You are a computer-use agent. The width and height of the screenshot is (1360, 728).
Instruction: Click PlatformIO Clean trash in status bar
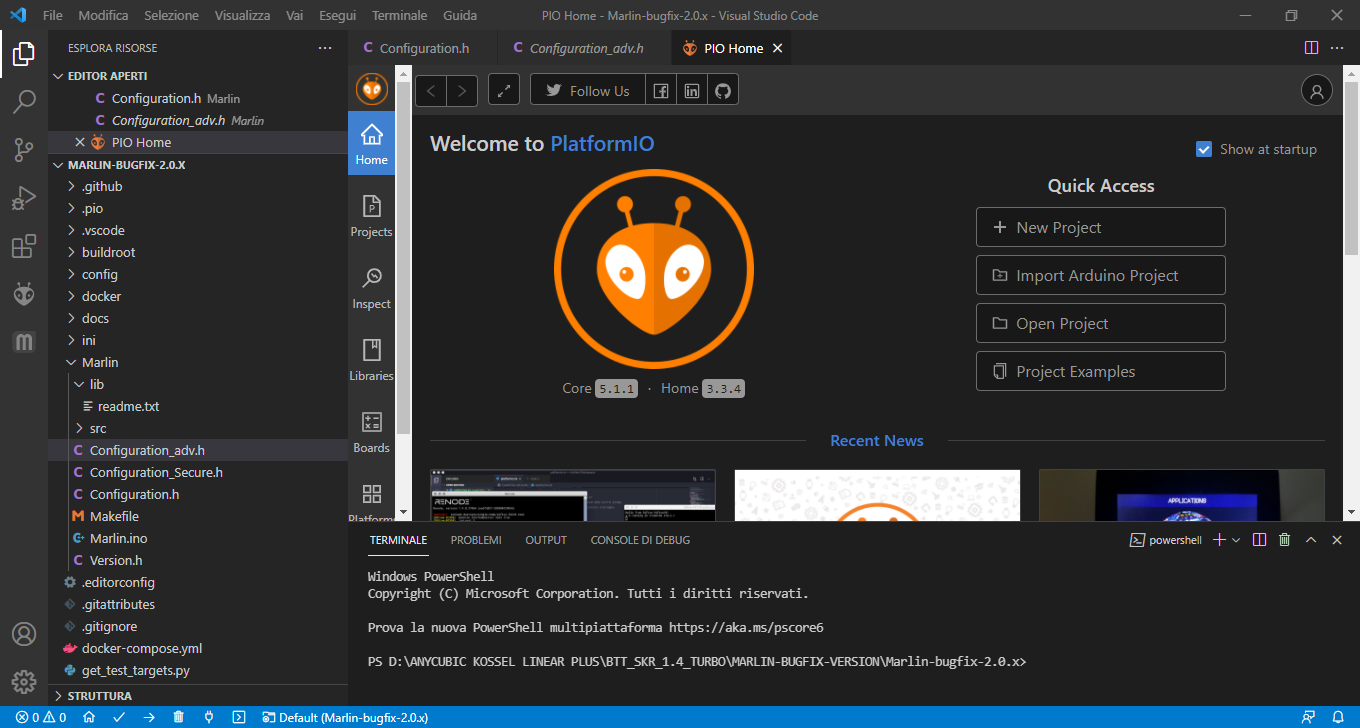[179, 717]
